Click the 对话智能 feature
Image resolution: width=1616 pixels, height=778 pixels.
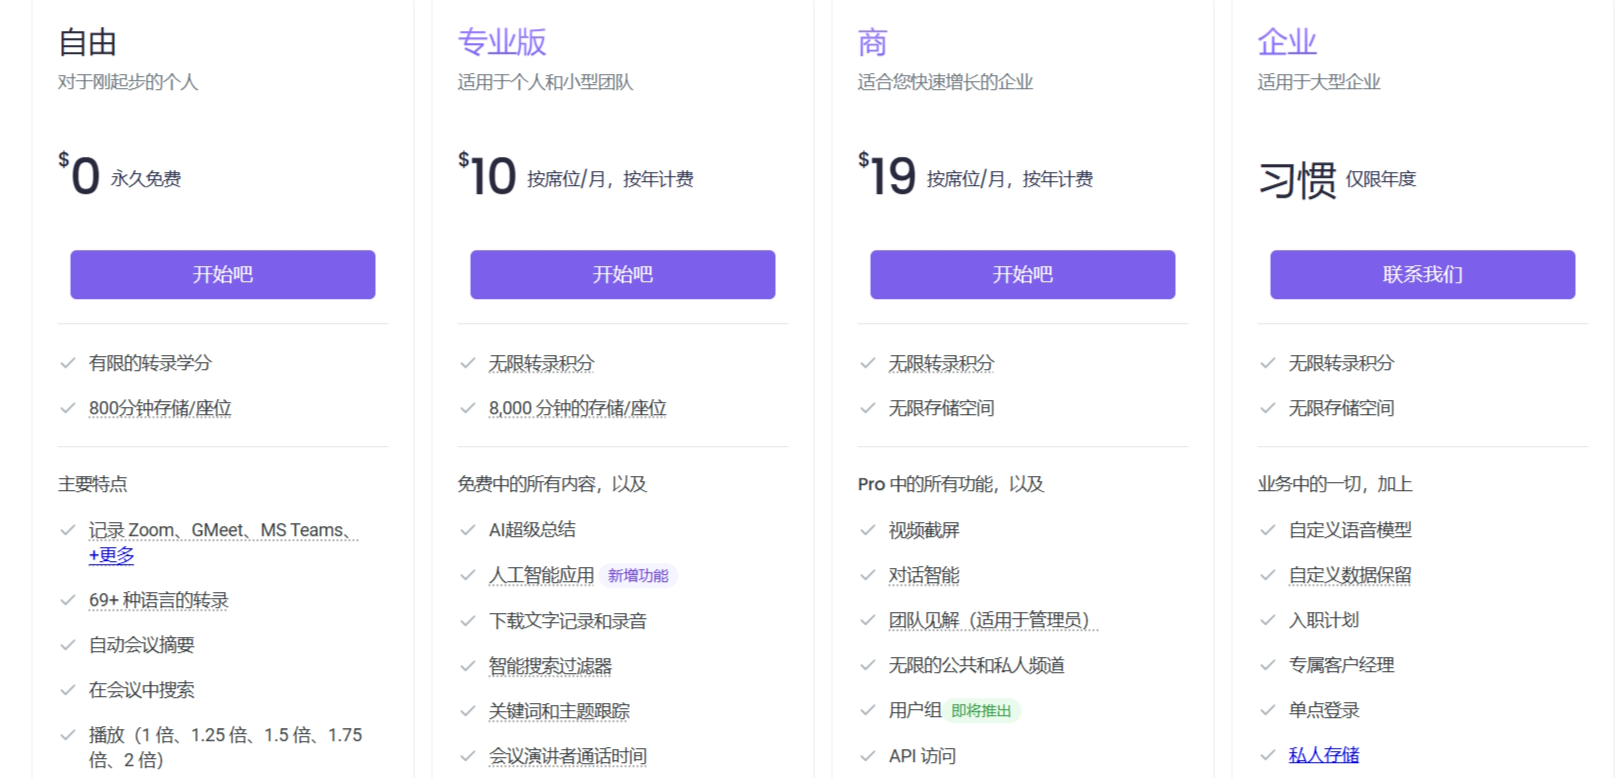(924, 575)
